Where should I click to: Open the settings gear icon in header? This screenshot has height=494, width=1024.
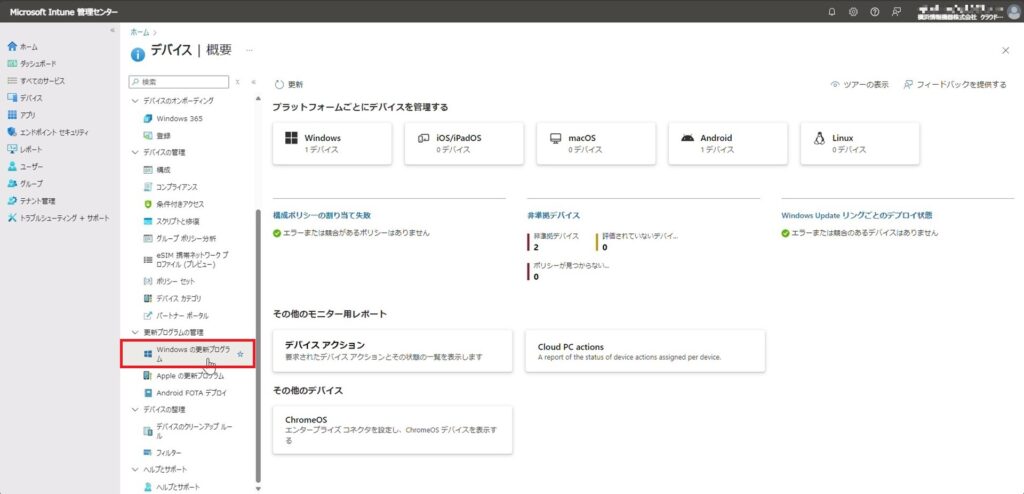[x=853, y=12]
